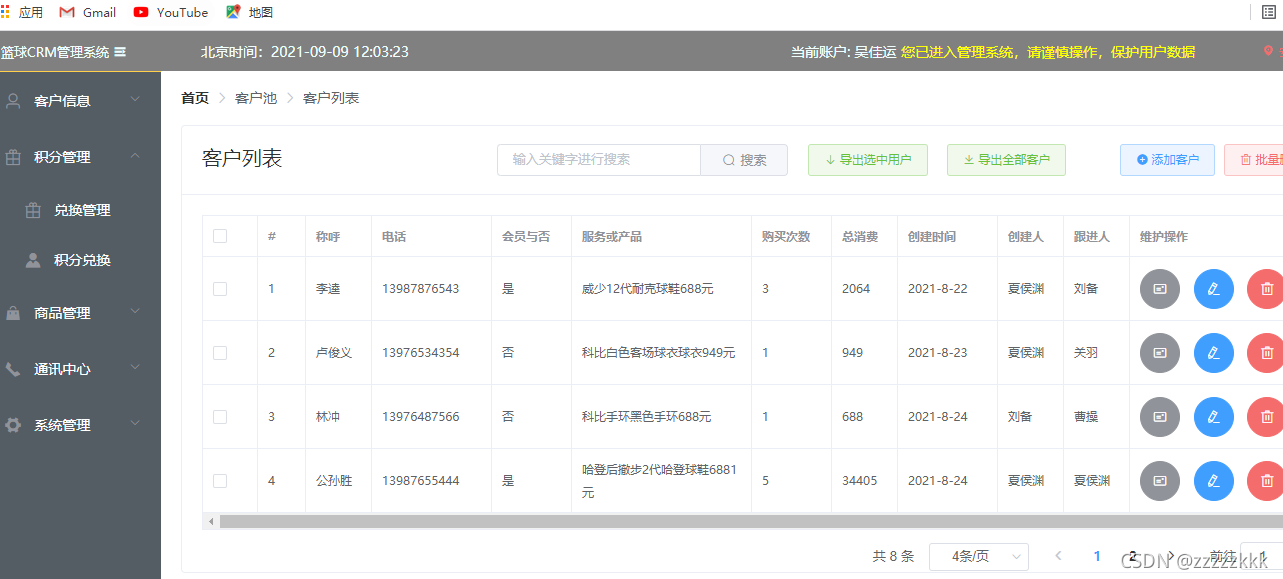1283x579 pixels.
Task: Click the 总消费 column header
Action: [x=860, y=237]
